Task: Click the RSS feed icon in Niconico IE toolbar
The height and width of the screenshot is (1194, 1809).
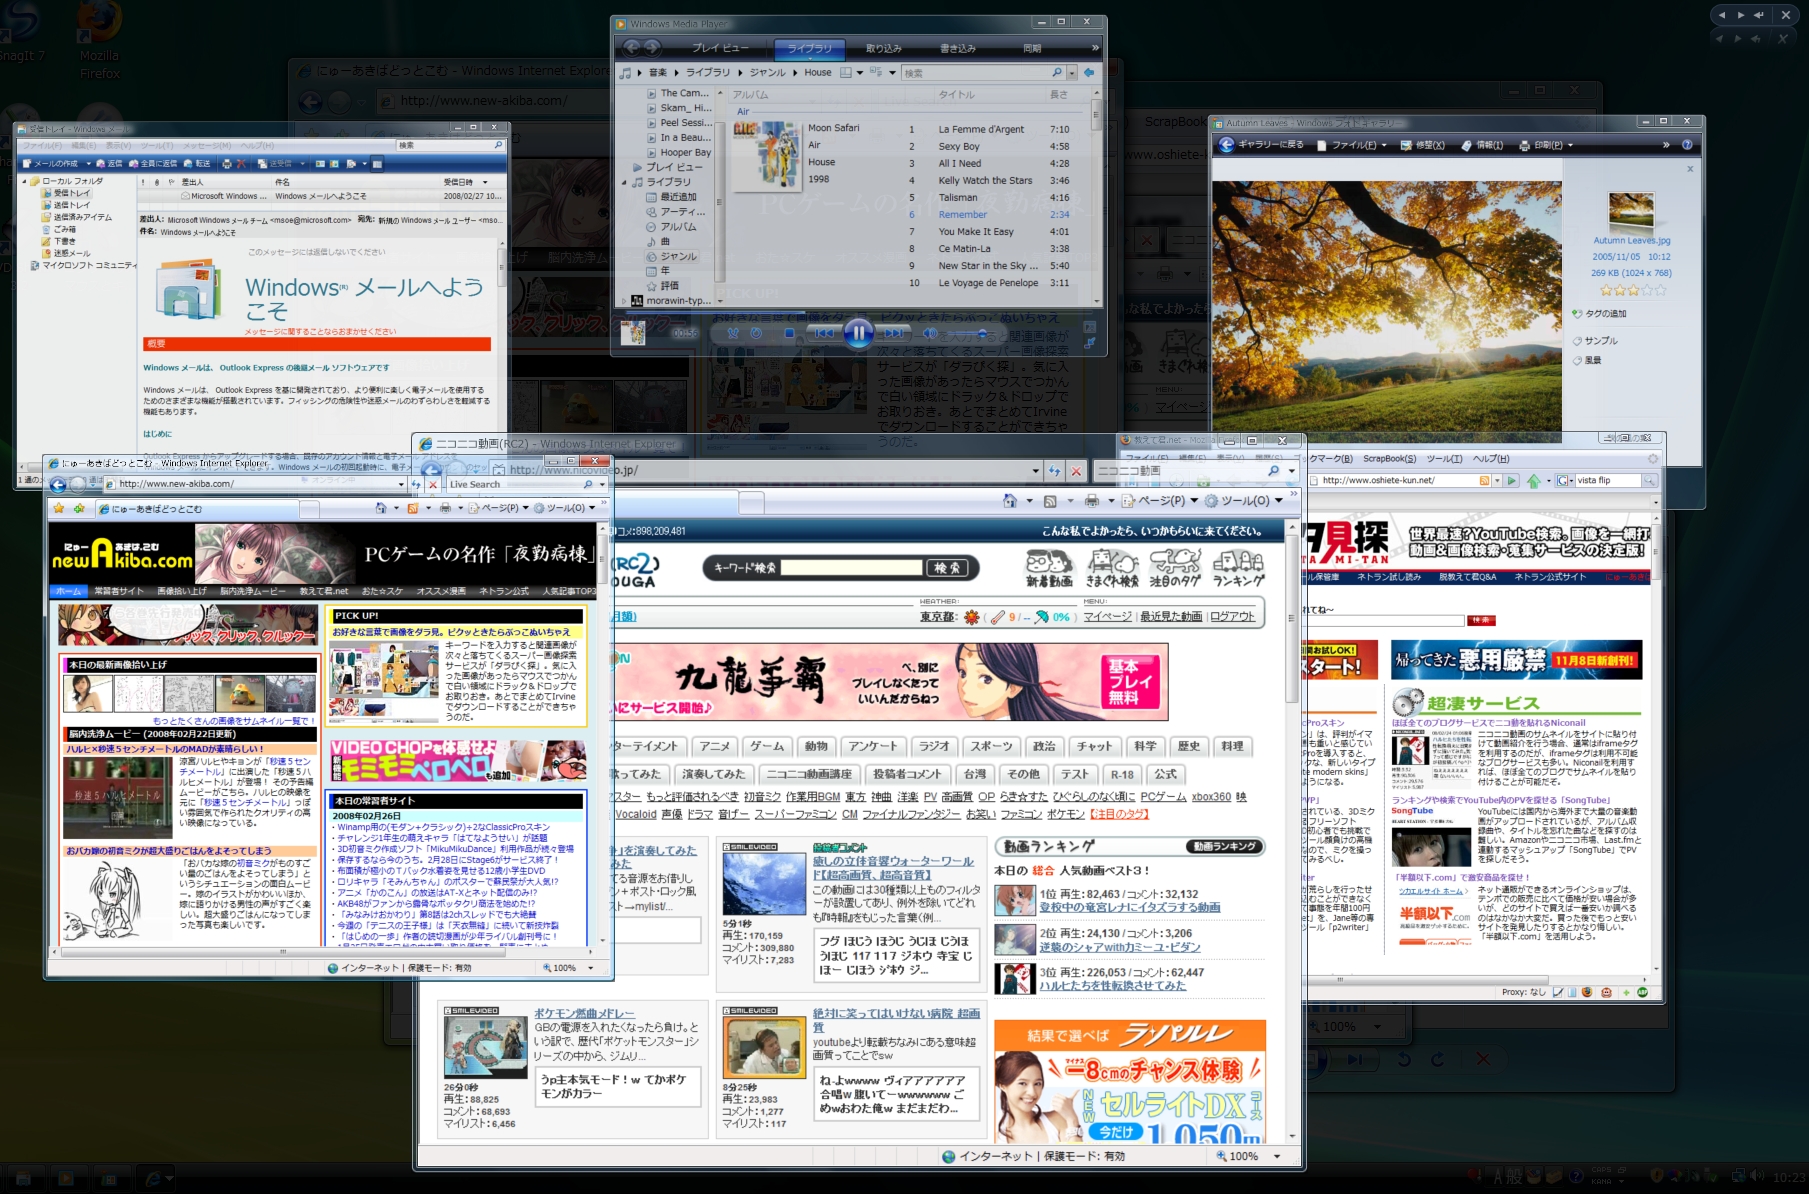Action: point(1050,500)
